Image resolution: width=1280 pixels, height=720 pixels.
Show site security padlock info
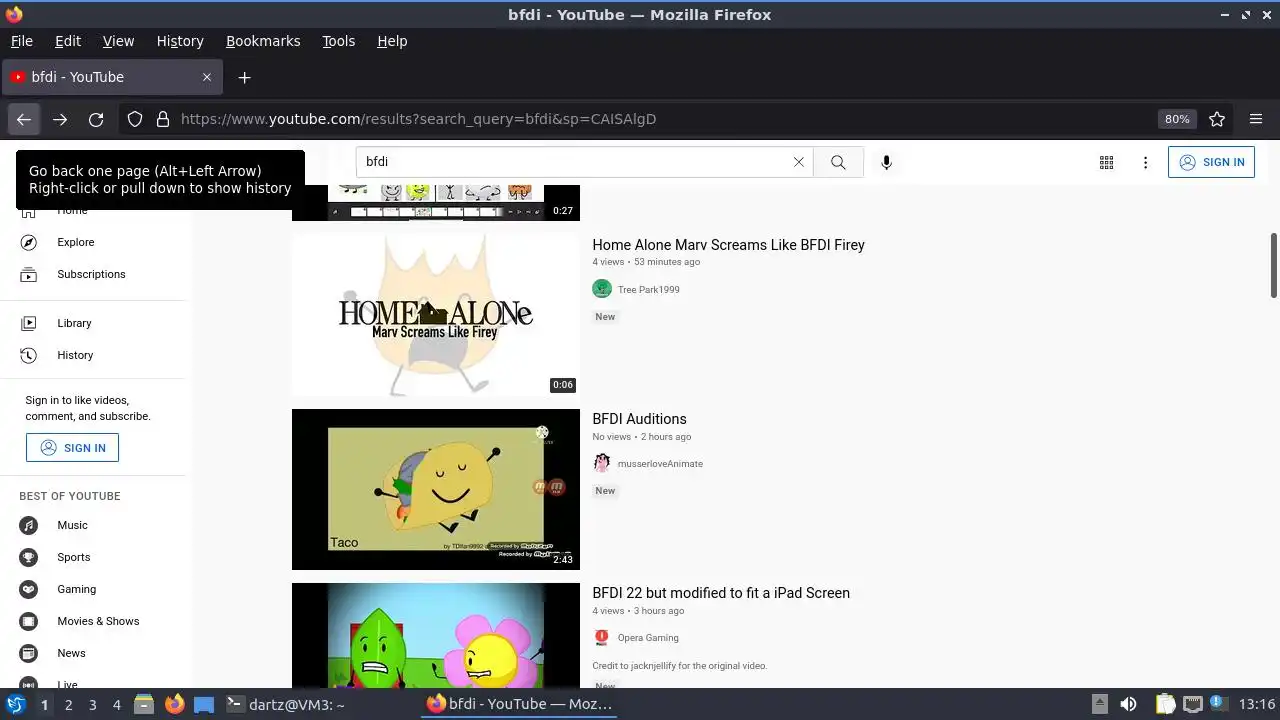[x=163, y=119]
